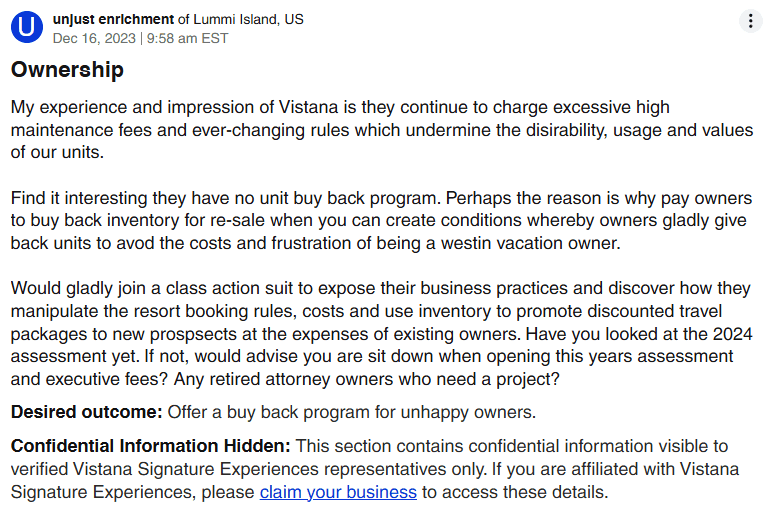Viewport: 775px width, 513px height.
Task: Follow the "claim your business" link
Action: [x=338, y=492]
